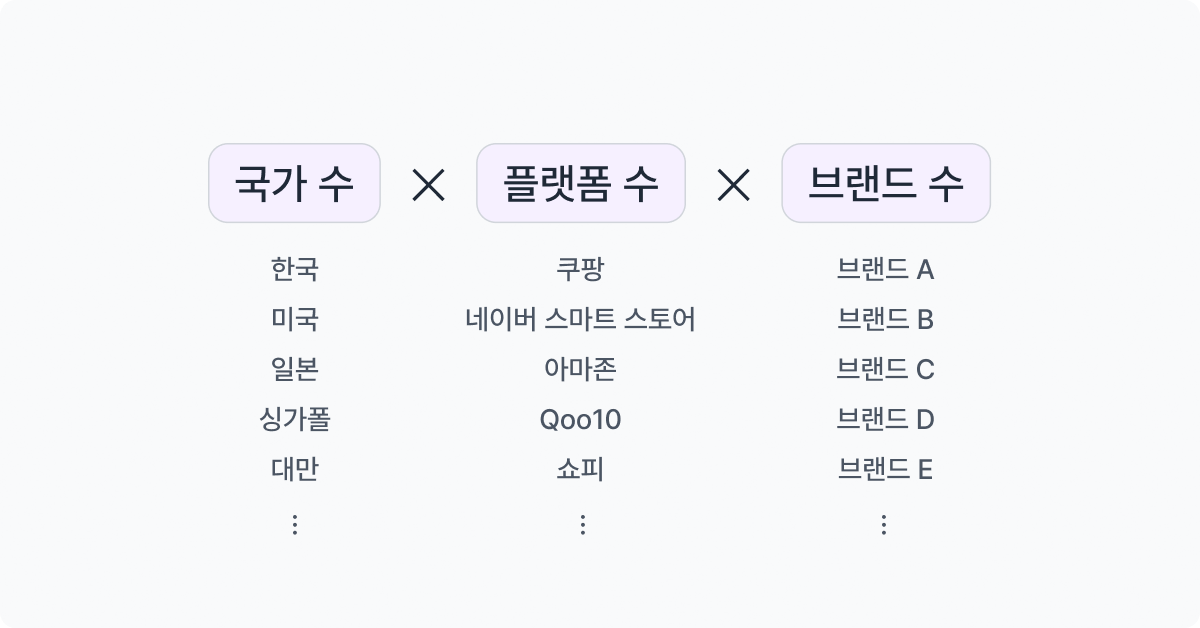Pick 쇼피 in the platform list
Screen dimensions: 1200x628
581,470
